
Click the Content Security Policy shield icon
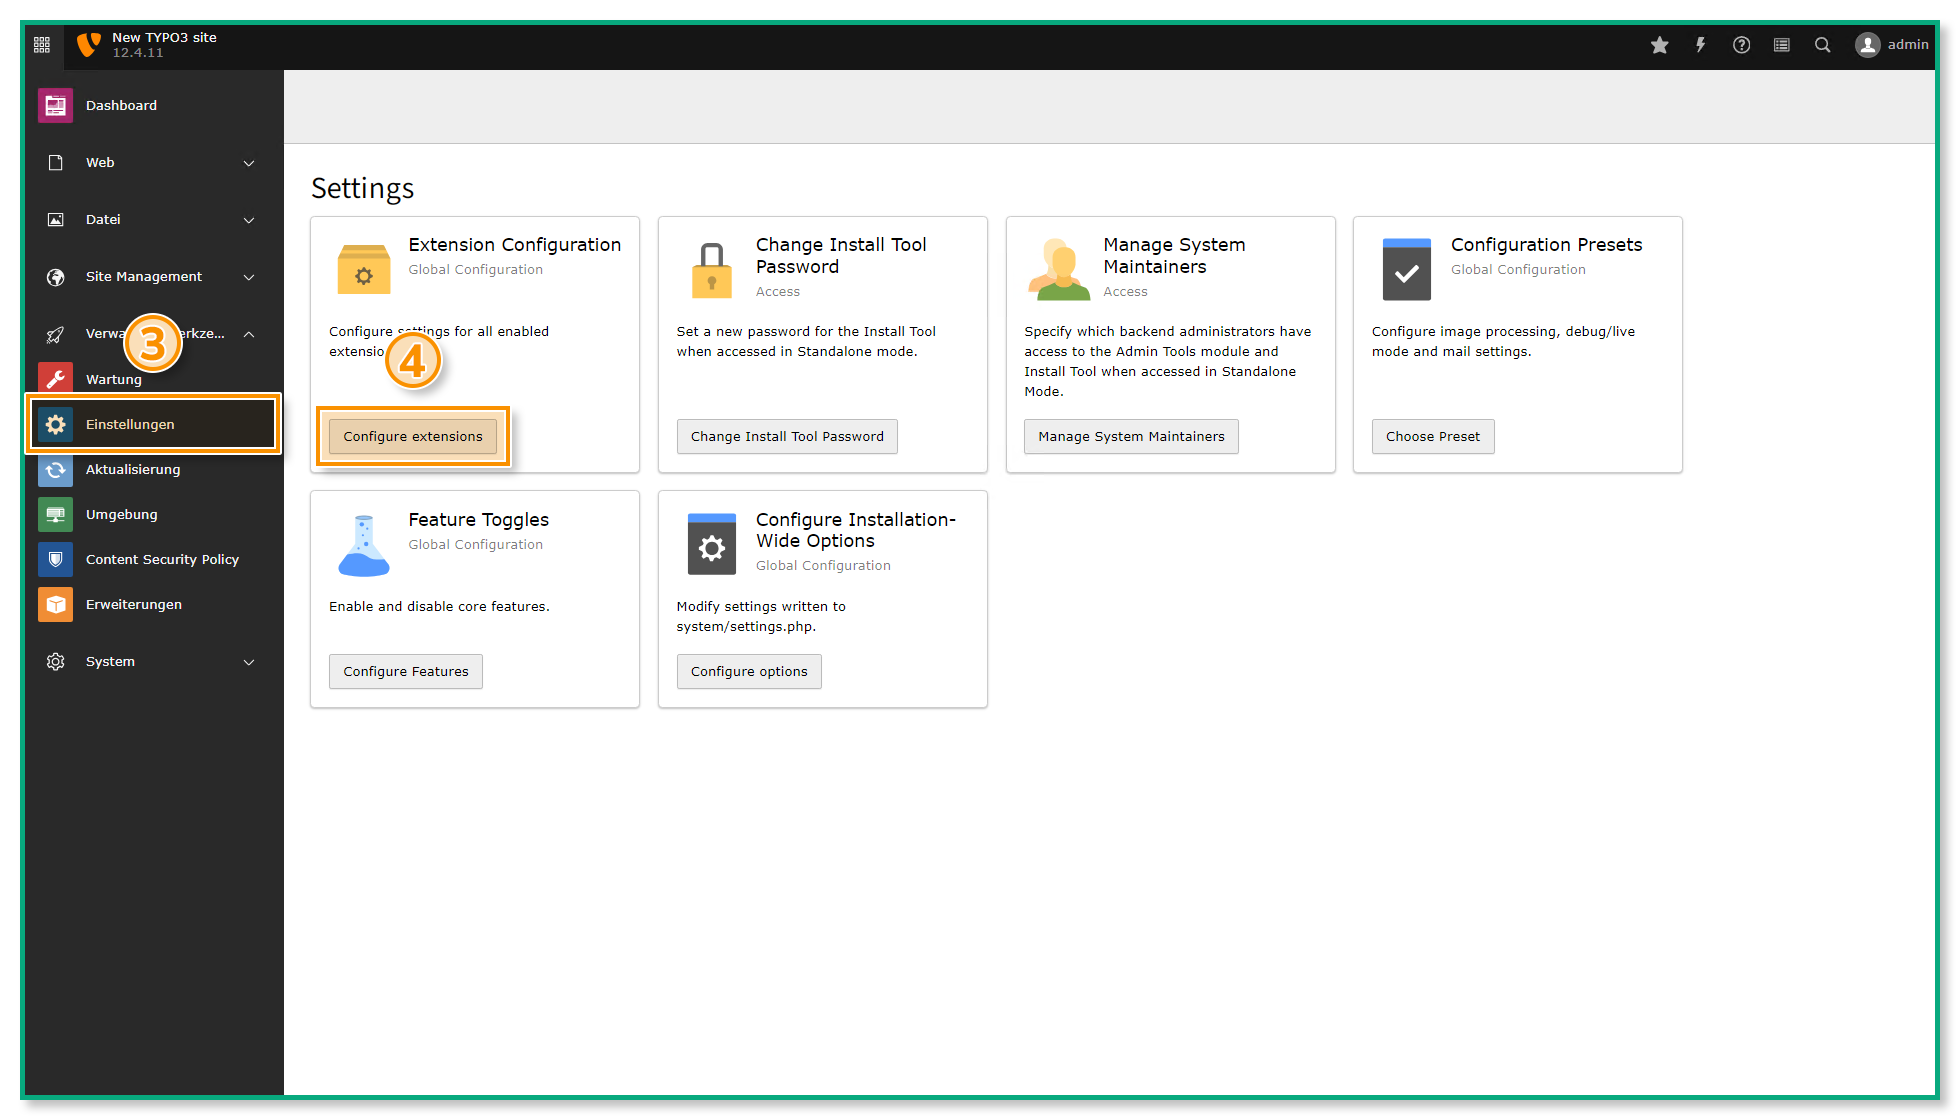click(x=56, y=559)
